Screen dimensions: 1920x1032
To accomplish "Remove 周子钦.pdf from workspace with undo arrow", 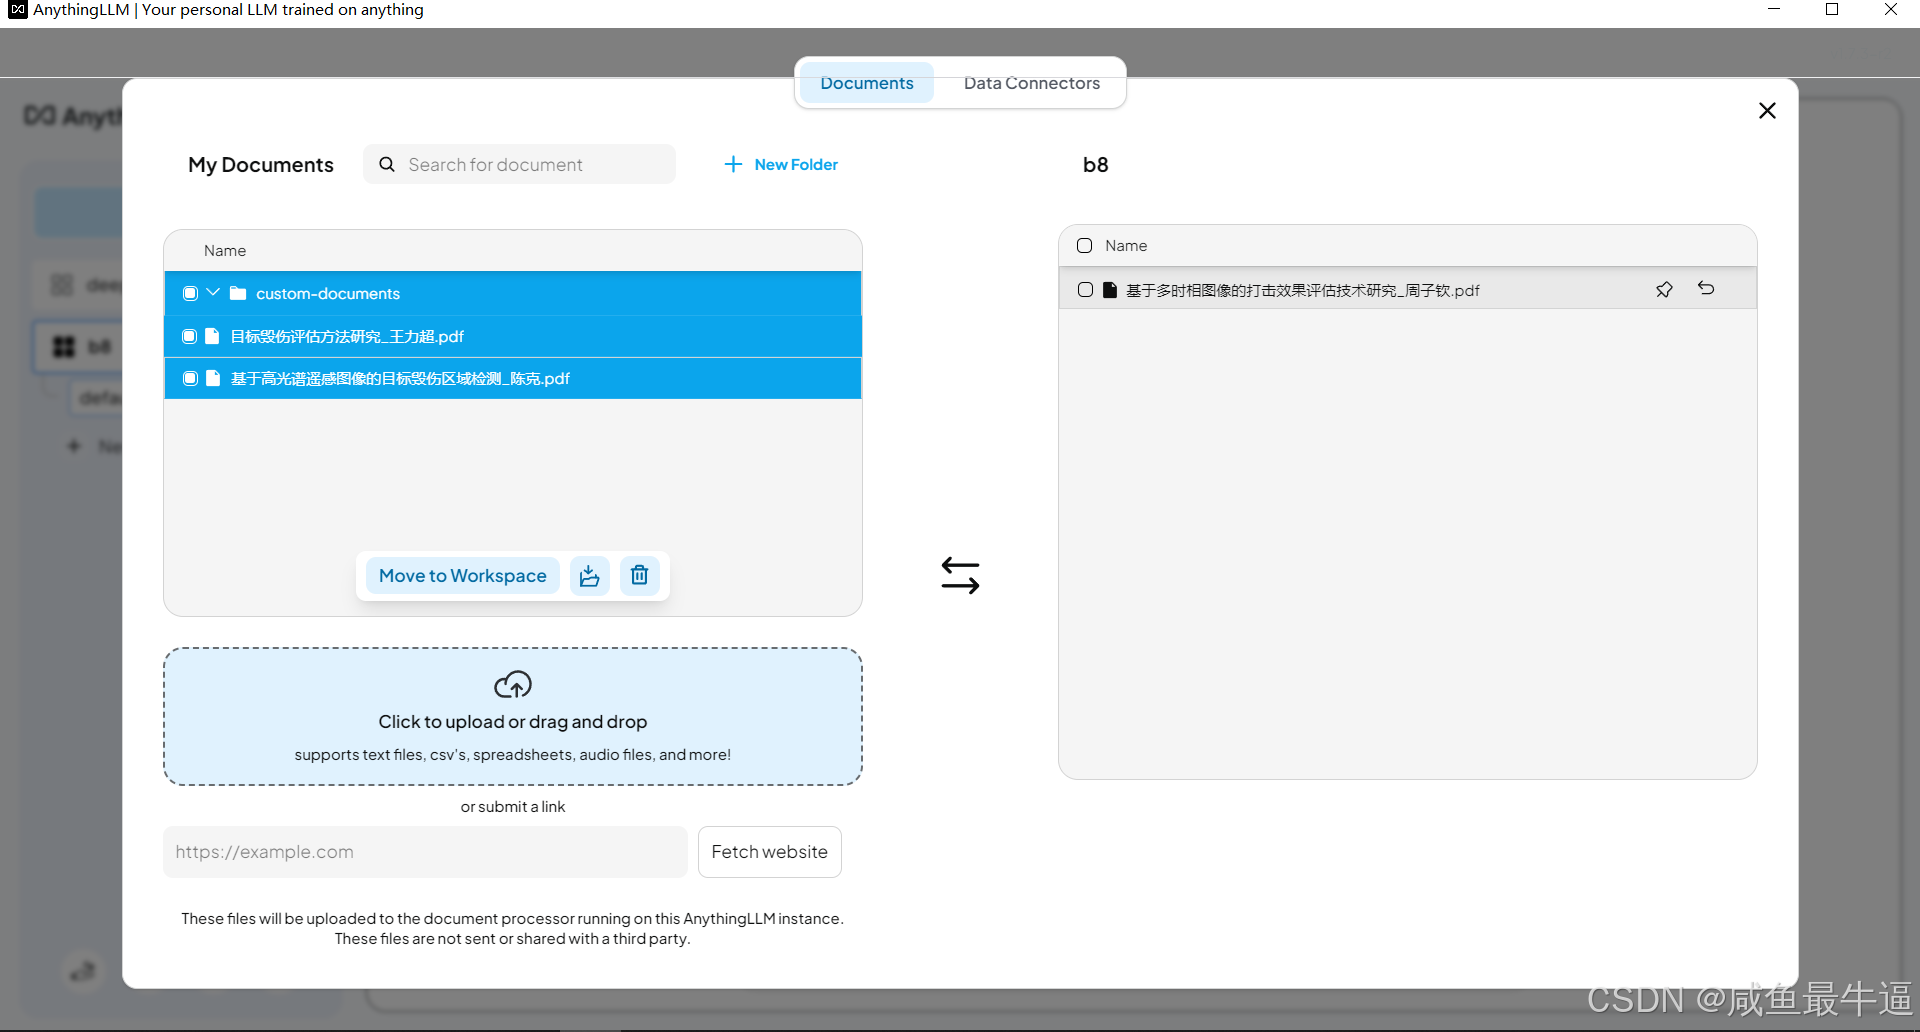I will tap(1706, 288).
